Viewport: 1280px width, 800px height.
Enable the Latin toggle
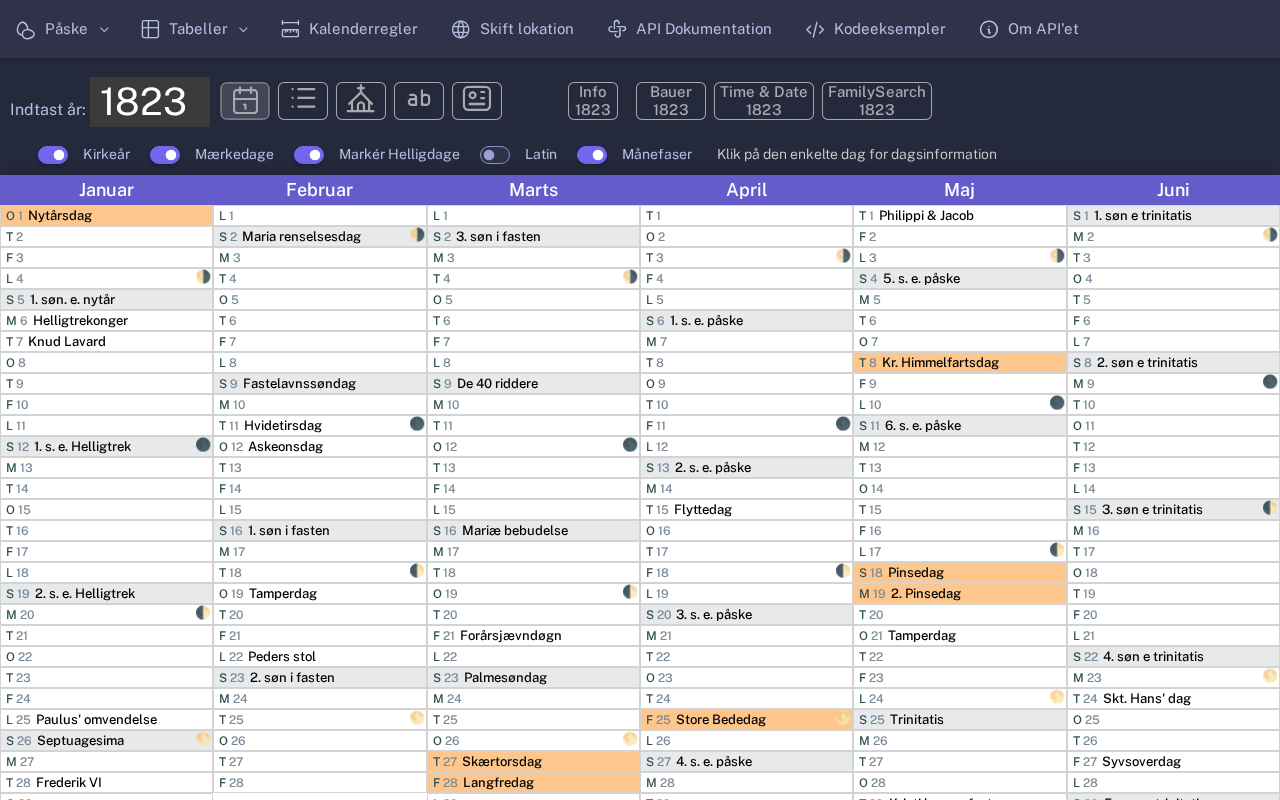coord(495,155)
